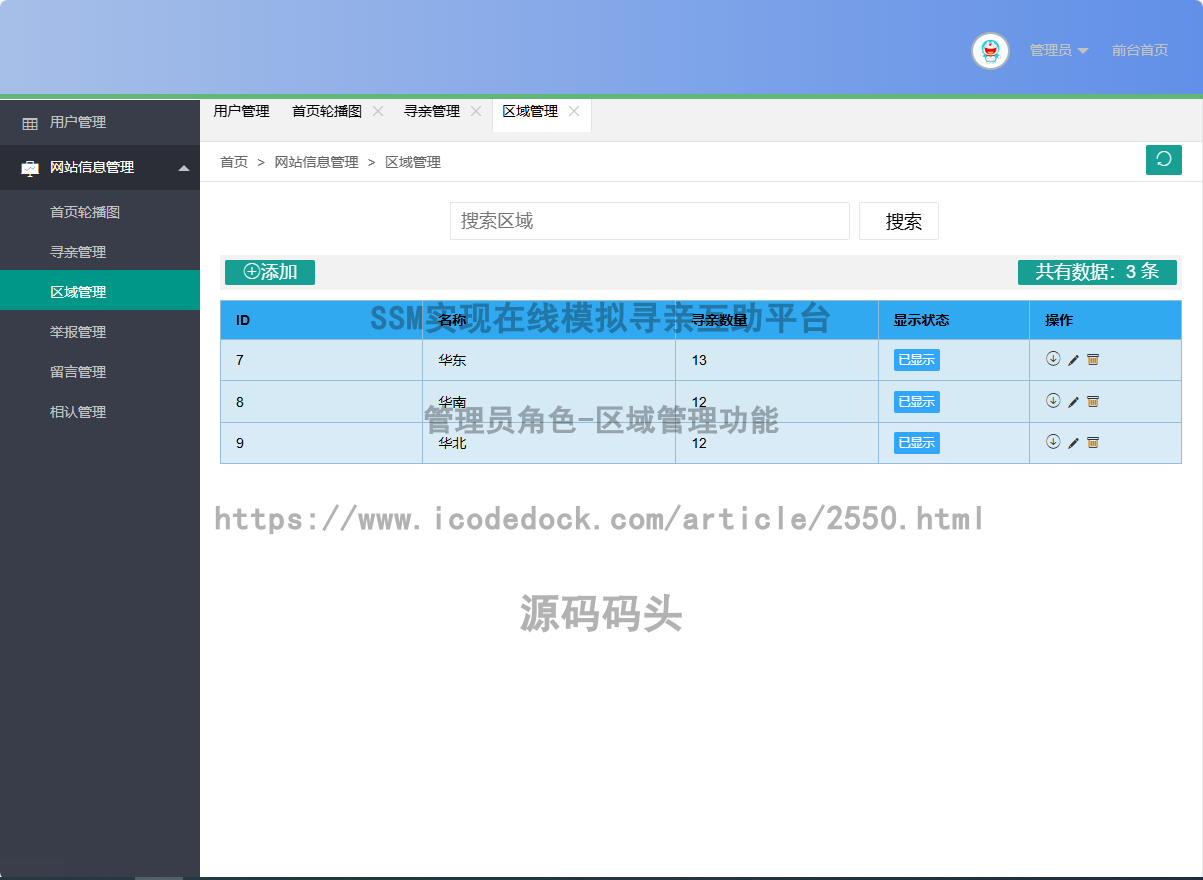Viewport: 1203px width, 880px height.
Task: Switch to the 首页轮播图 tab
Action: 327,111
